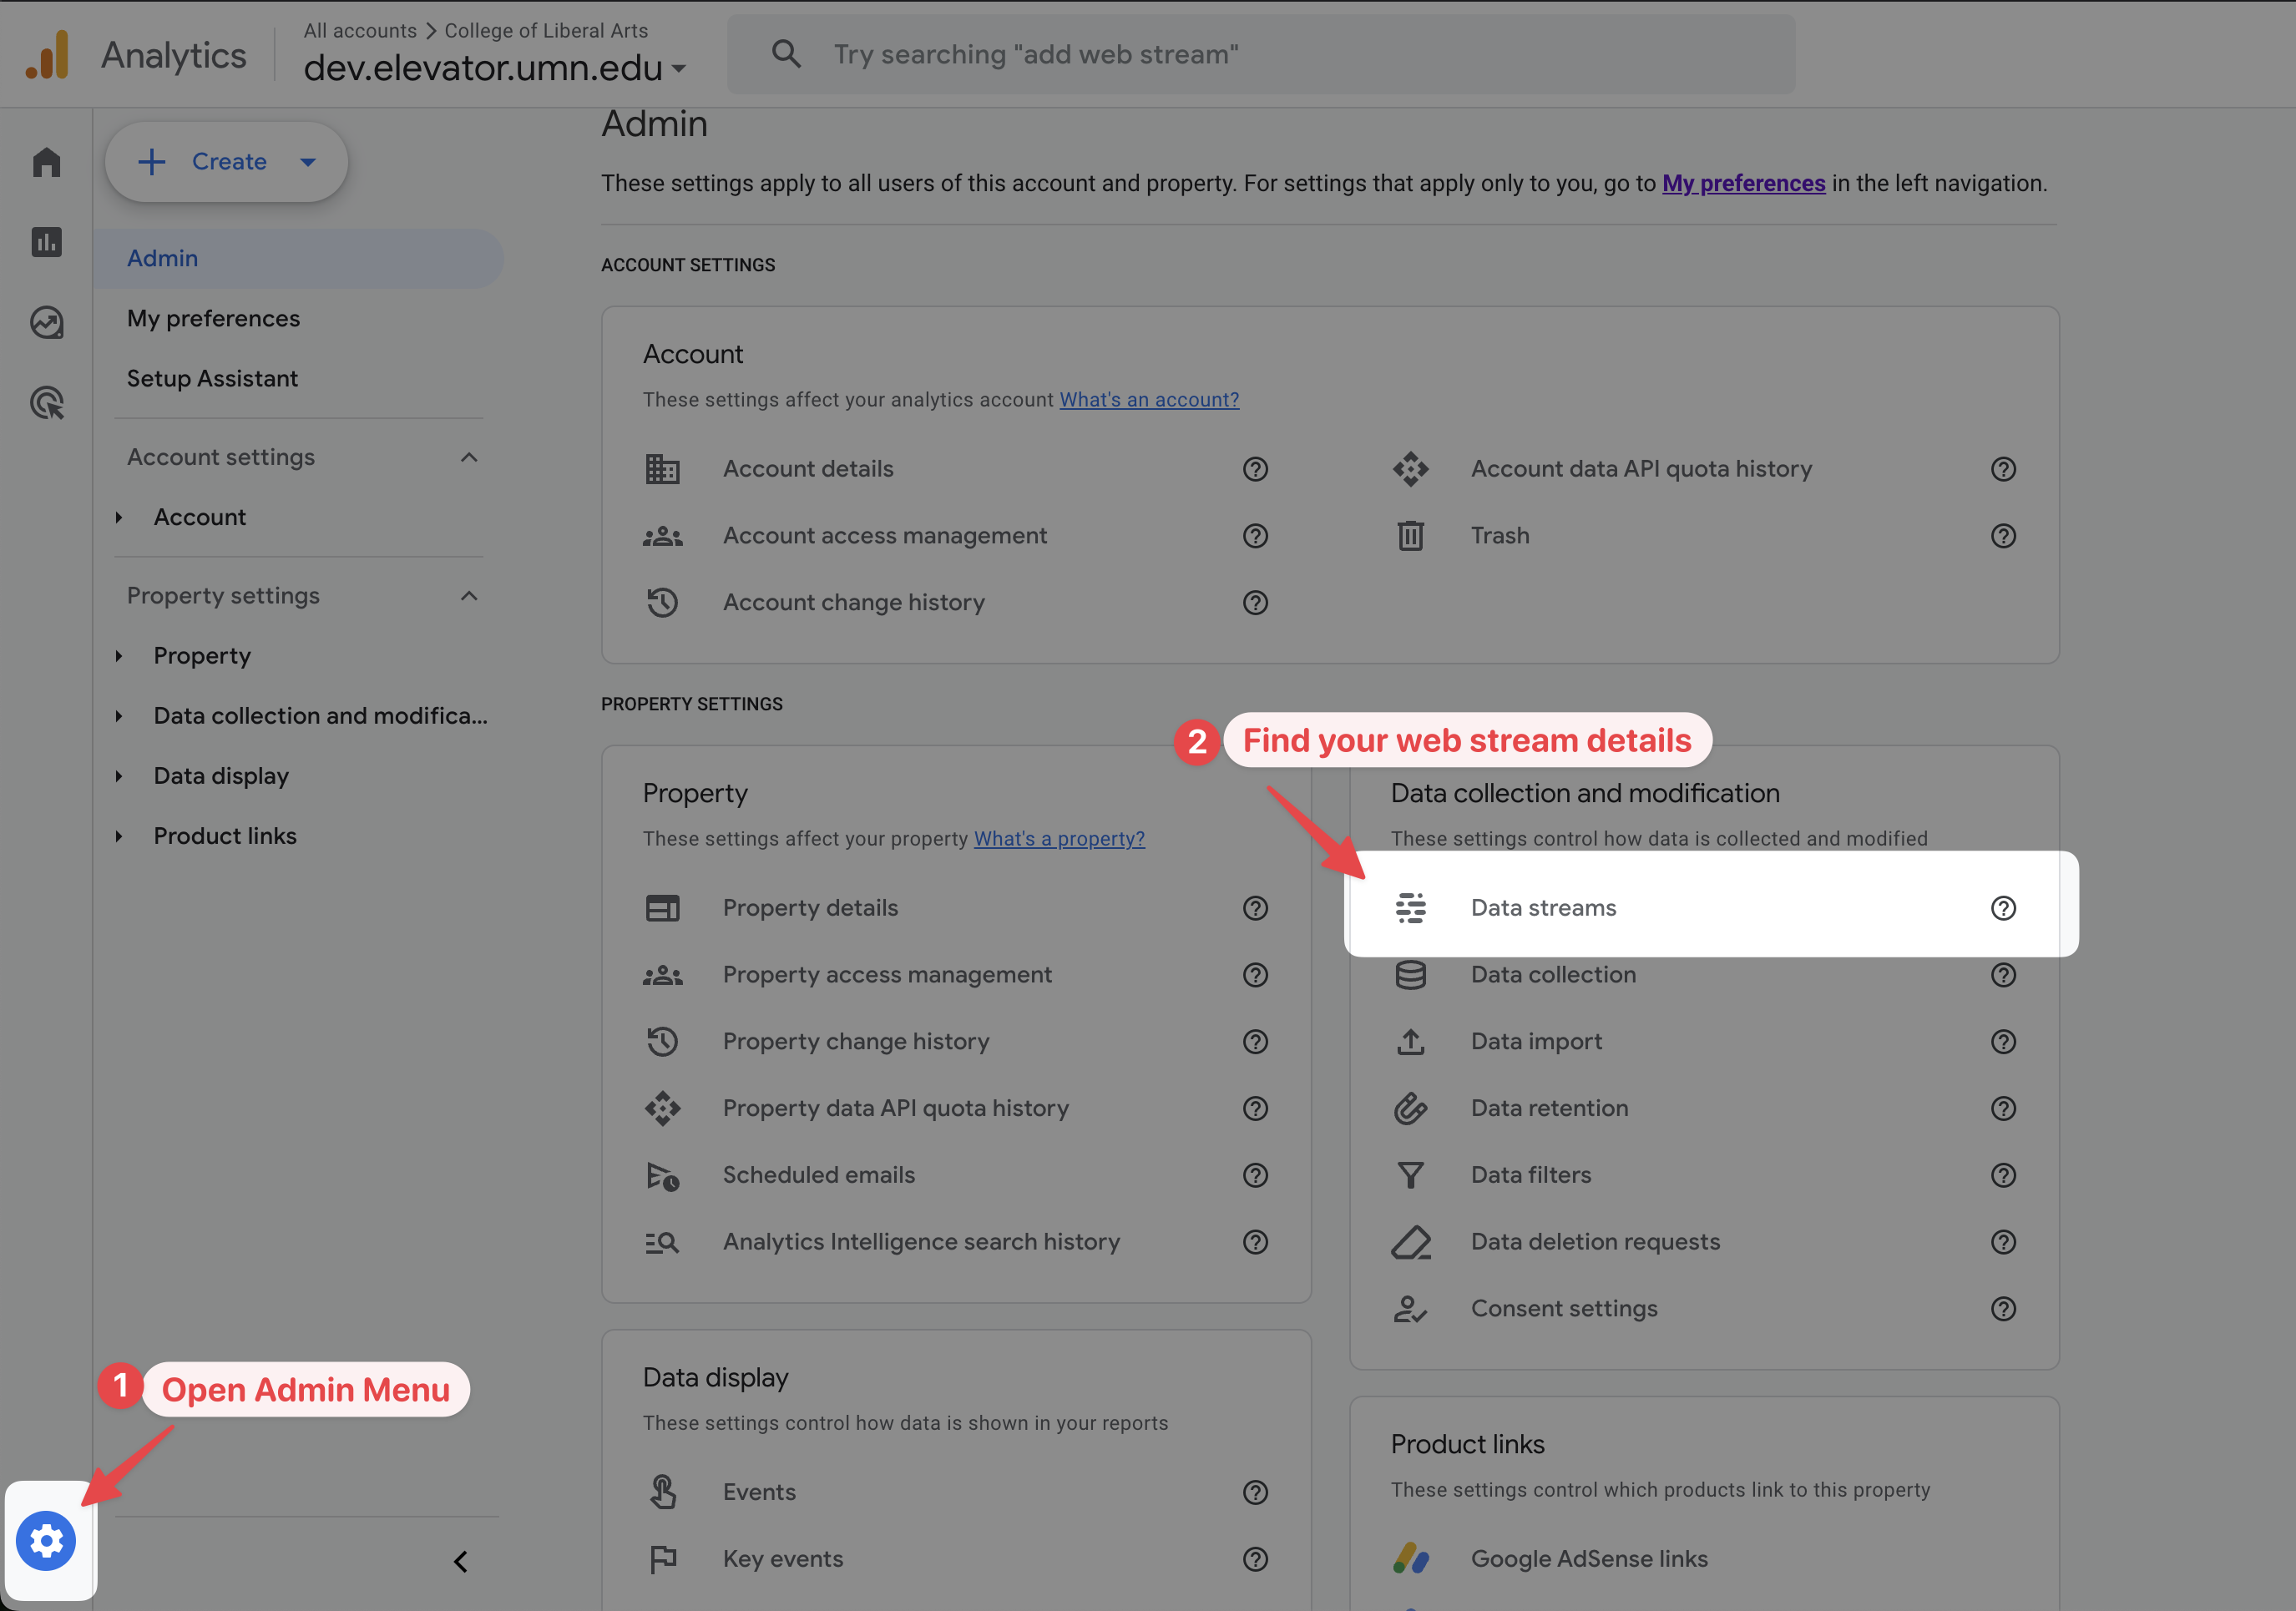Open the Explore icon in left rail
Image resolution: width=2296 pixels, height=1611 pixels.
click(x=46, y=322)
